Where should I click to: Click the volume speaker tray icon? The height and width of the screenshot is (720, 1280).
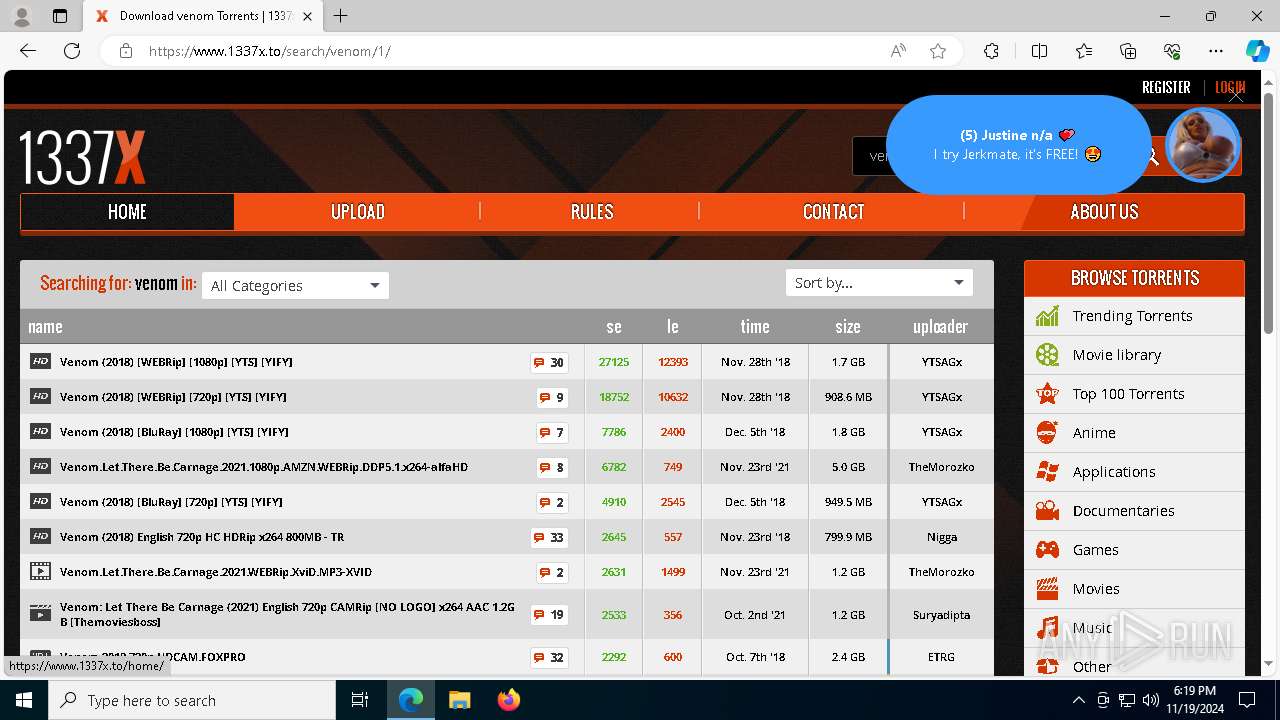pyautogui.click(x=1151, y=700)
